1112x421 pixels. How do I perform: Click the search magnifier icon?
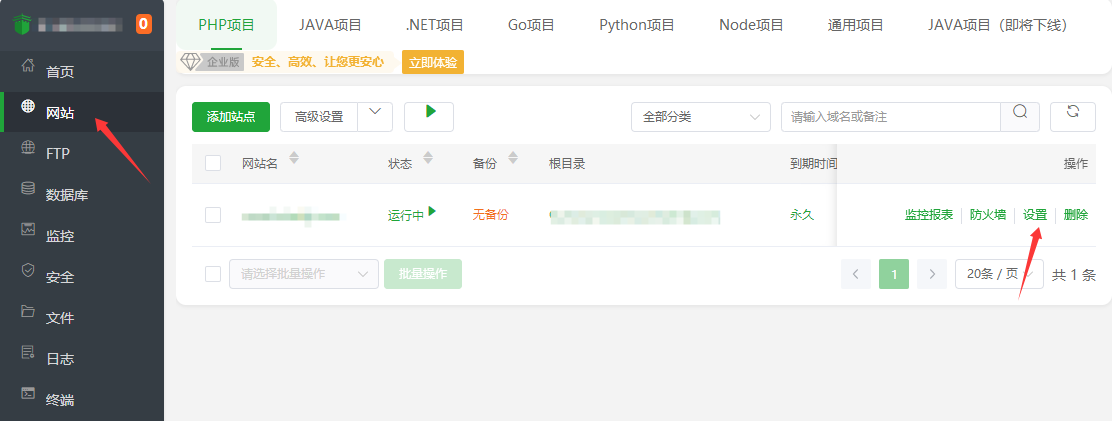coord(1020,116)
